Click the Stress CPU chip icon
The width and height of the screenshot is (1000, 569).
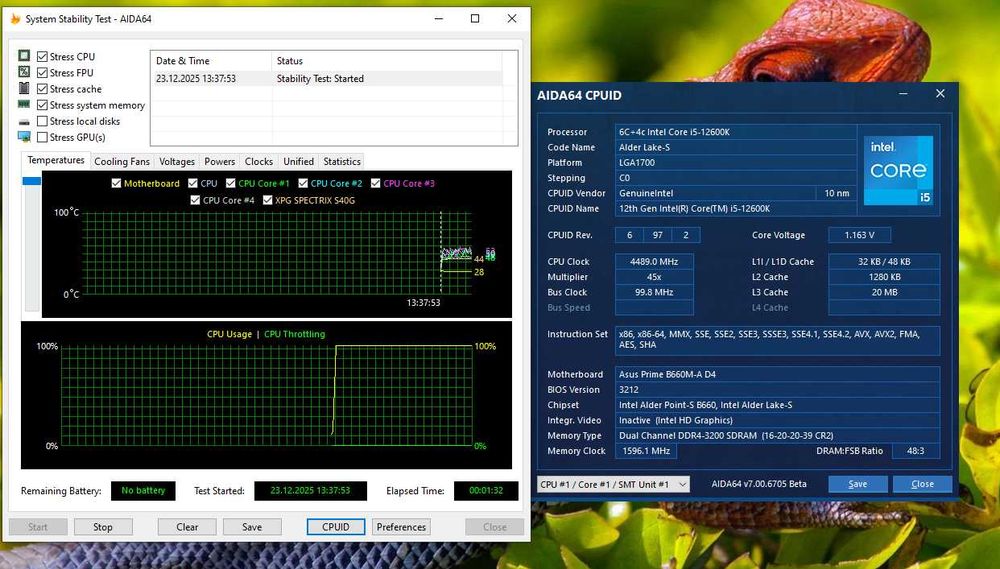24,56
